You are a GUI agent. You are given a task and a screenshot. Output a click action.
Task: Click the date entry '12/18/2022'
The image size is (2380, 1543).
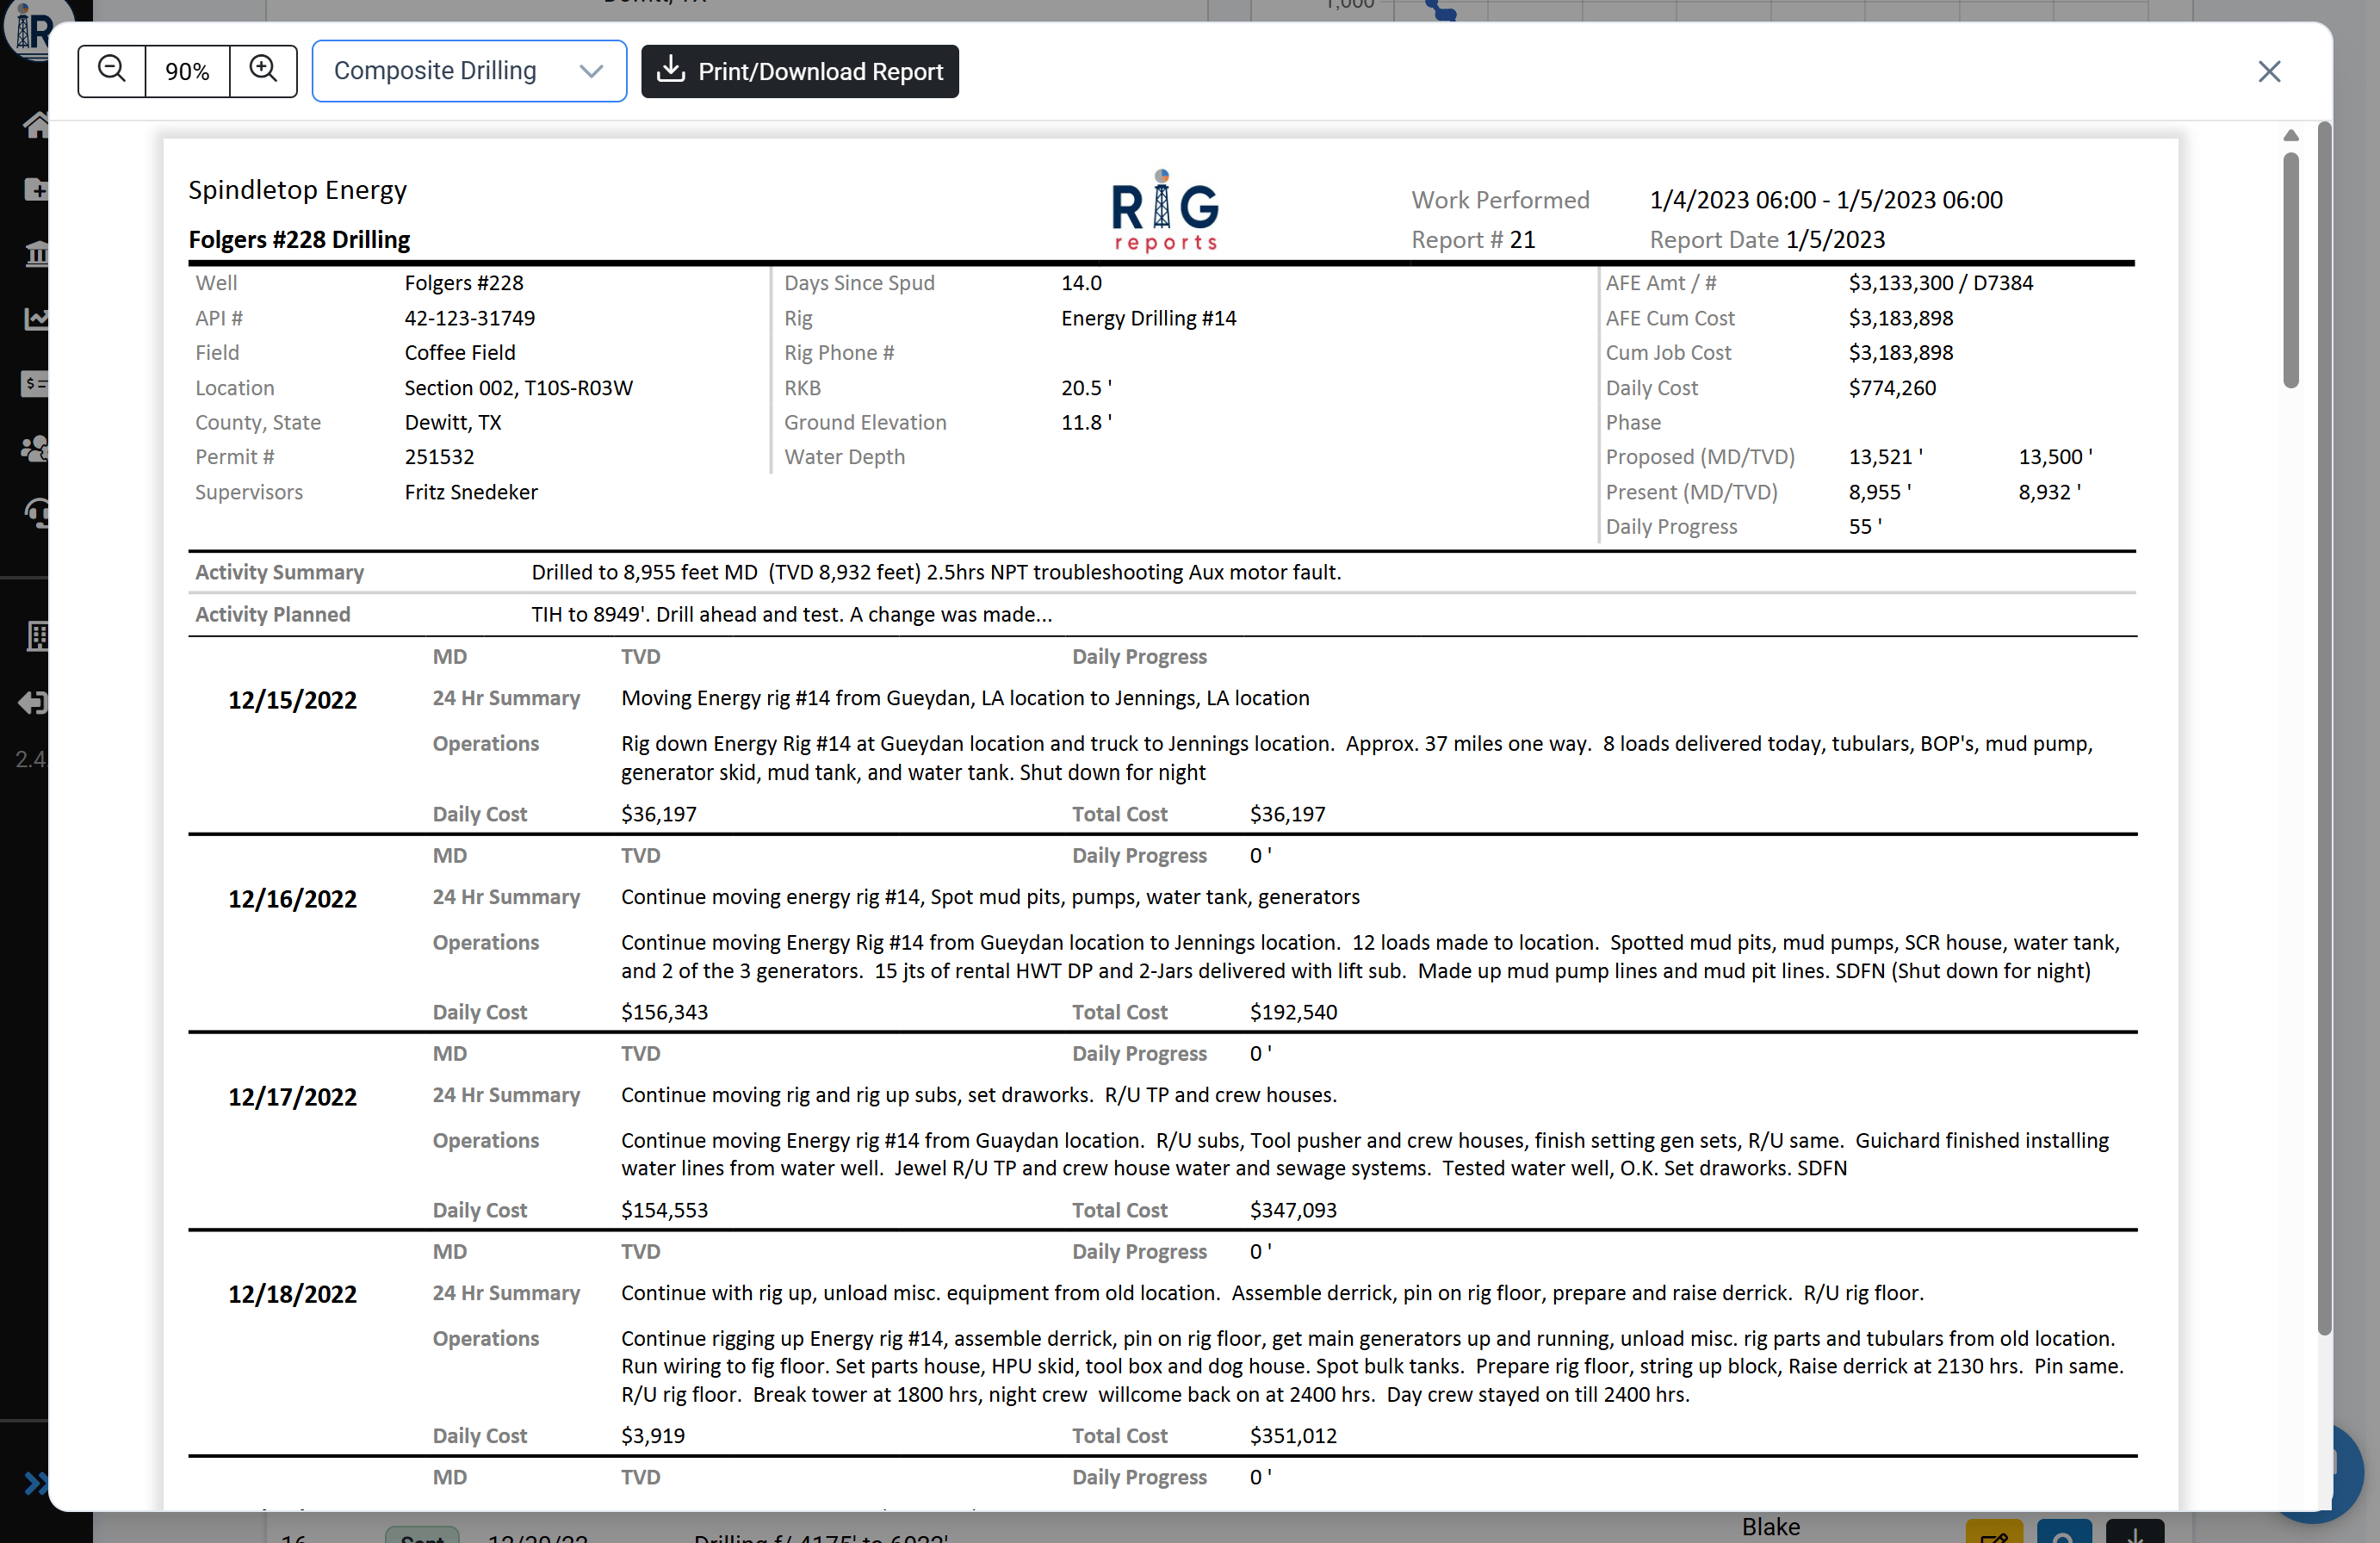(292, 1294)
